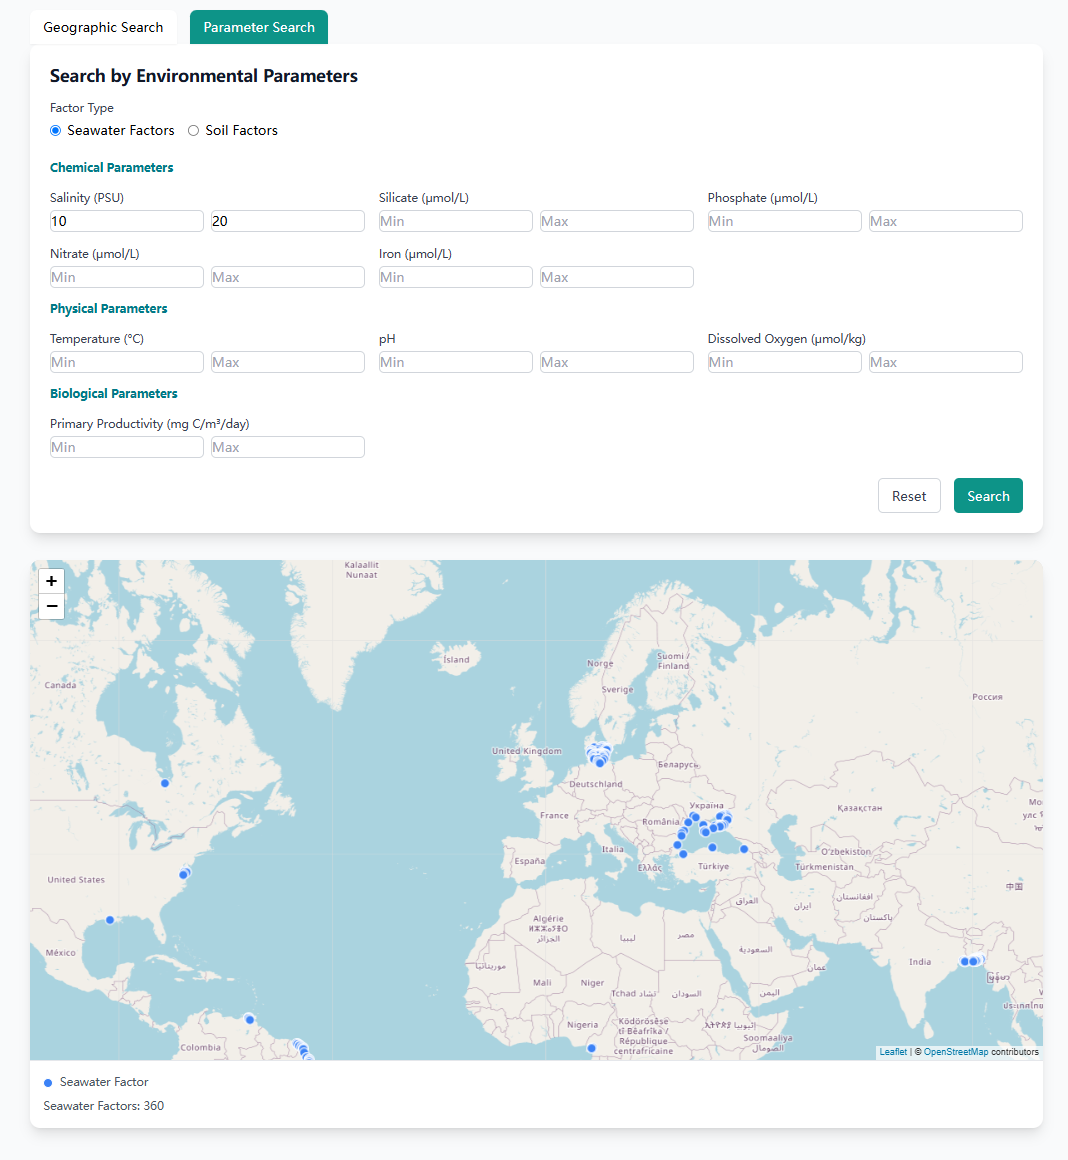Focus the Salinity maximum field showing 20
1068x1160 pixels.
(x=288, y=221)
